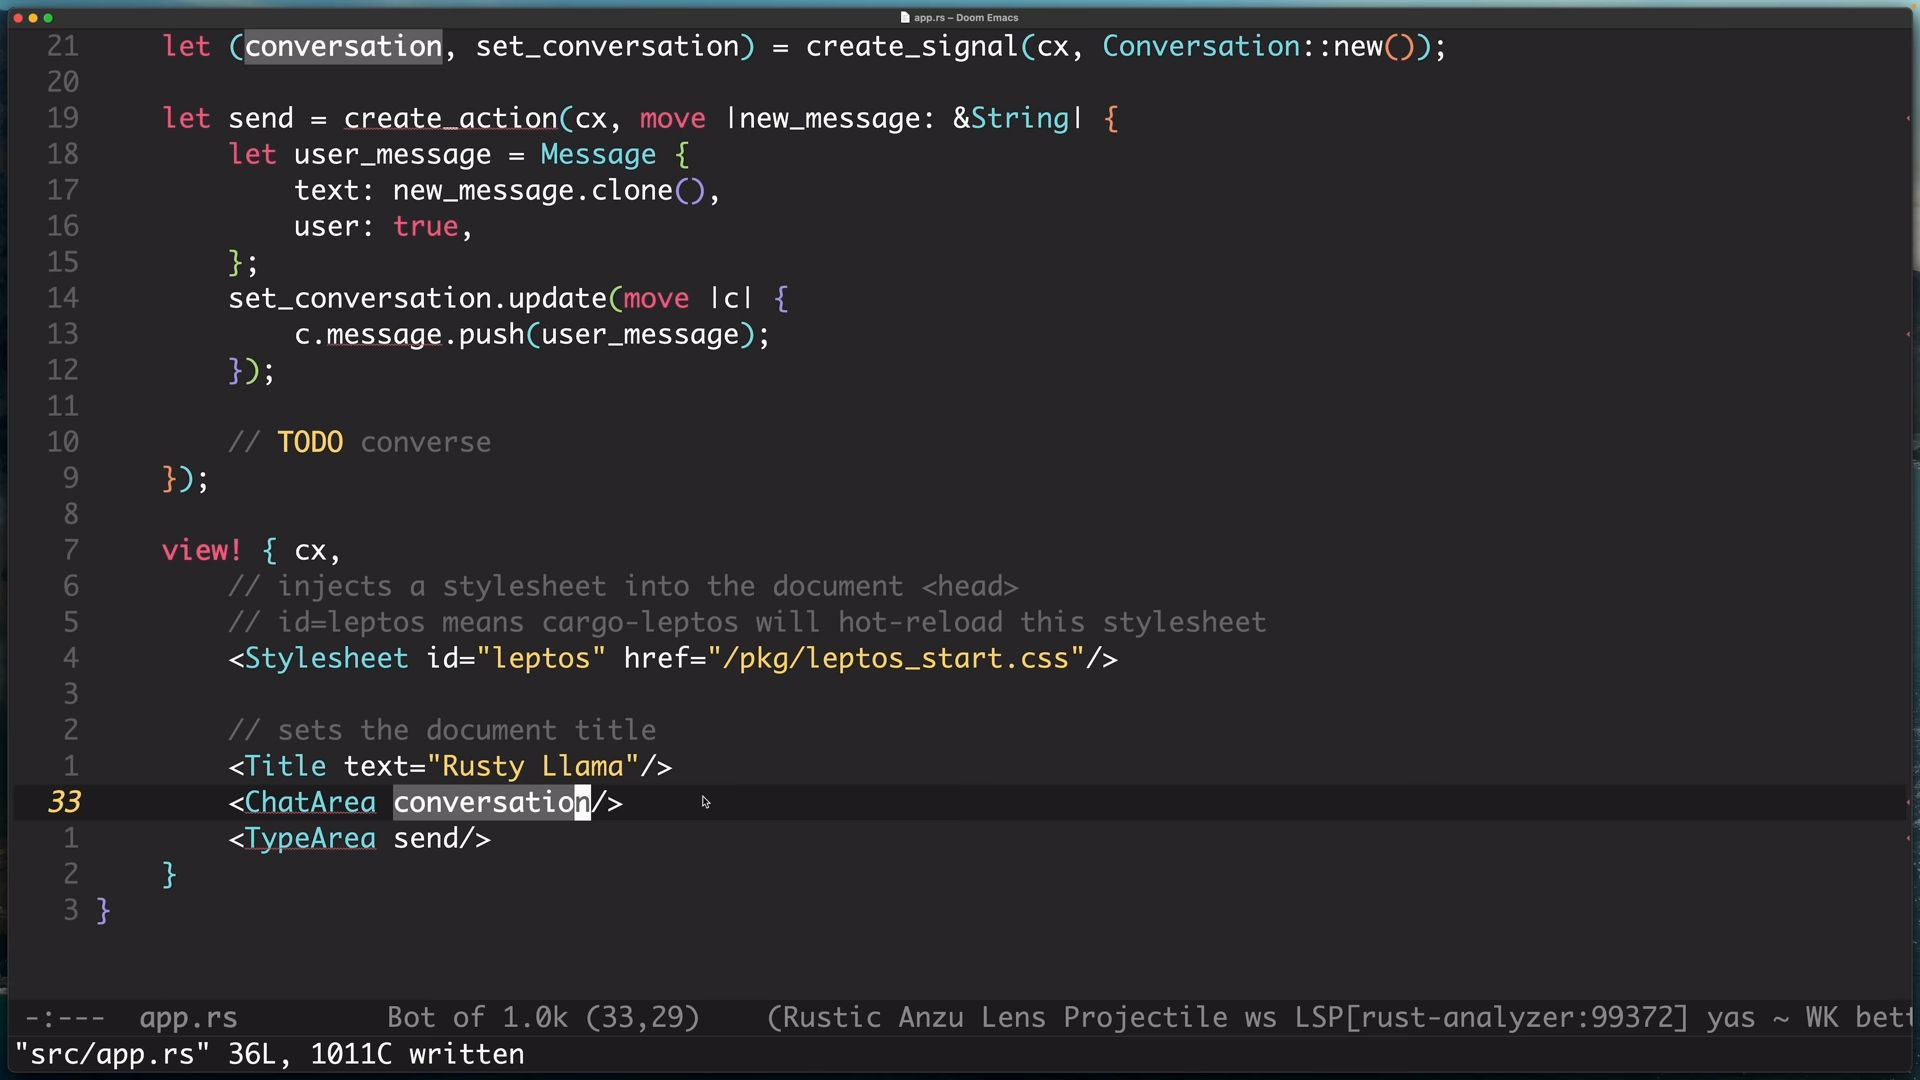Toggle the yas minor mode indicator
The height and width of the screenshot is (1080, 1920).
(x=1730, y=1018)
